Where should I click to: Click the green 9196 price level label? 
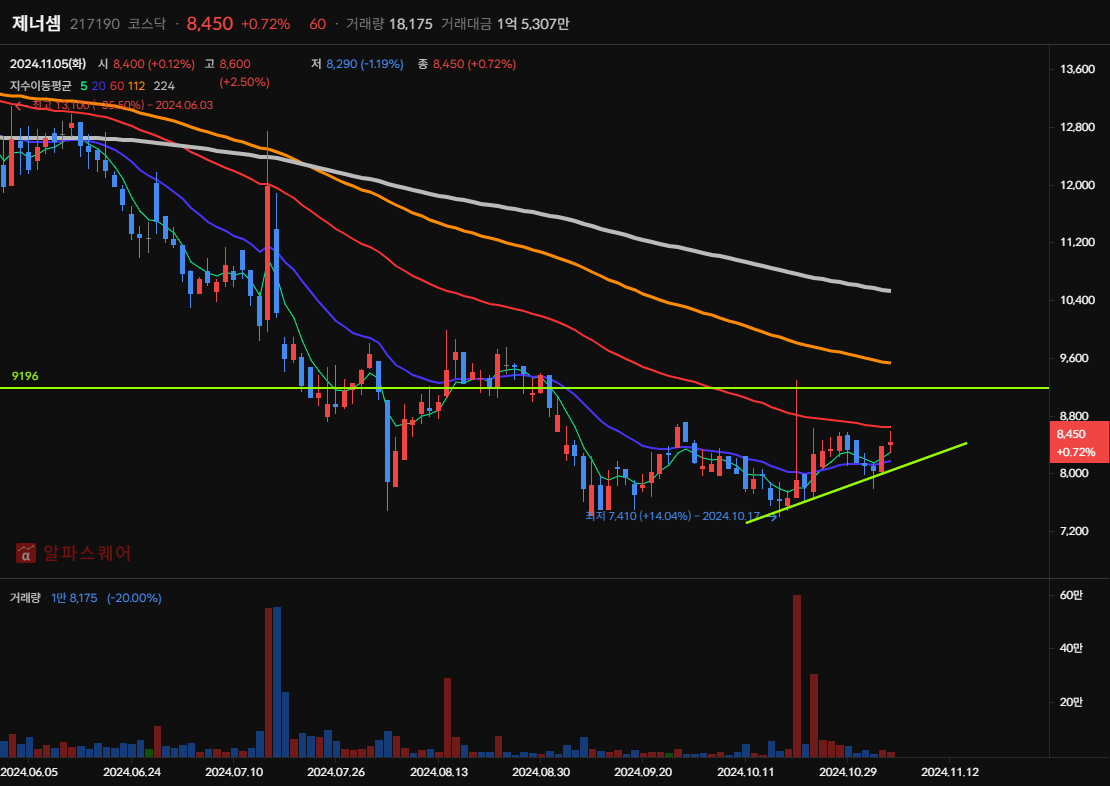click(x=25, y=376)
